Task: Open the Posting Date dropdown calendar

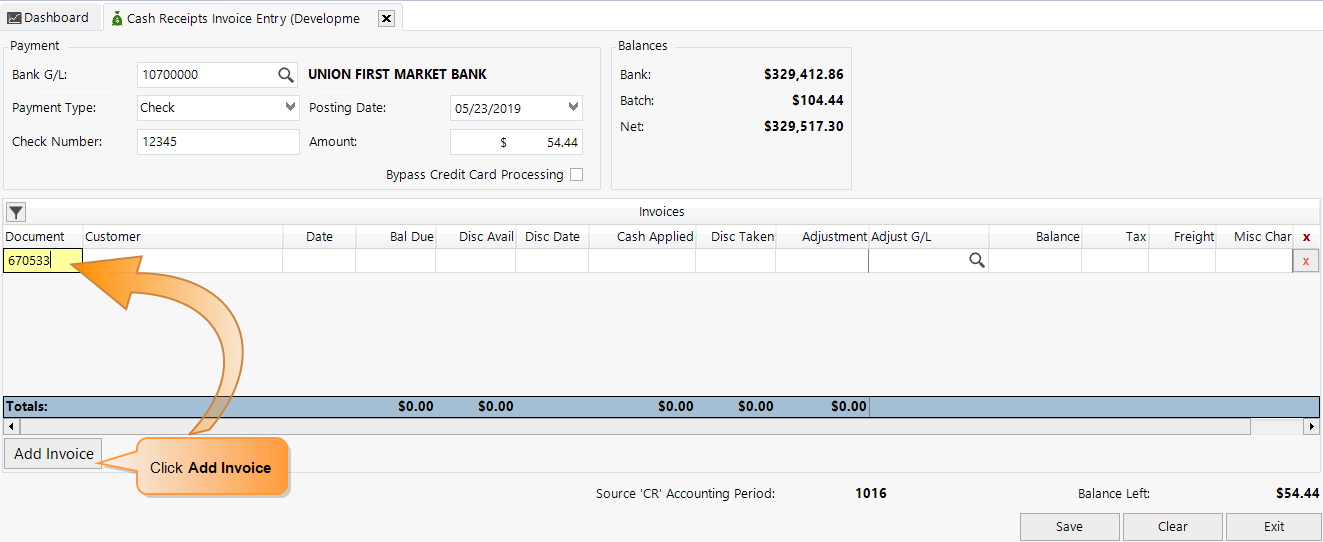Action: pos(573,107)
